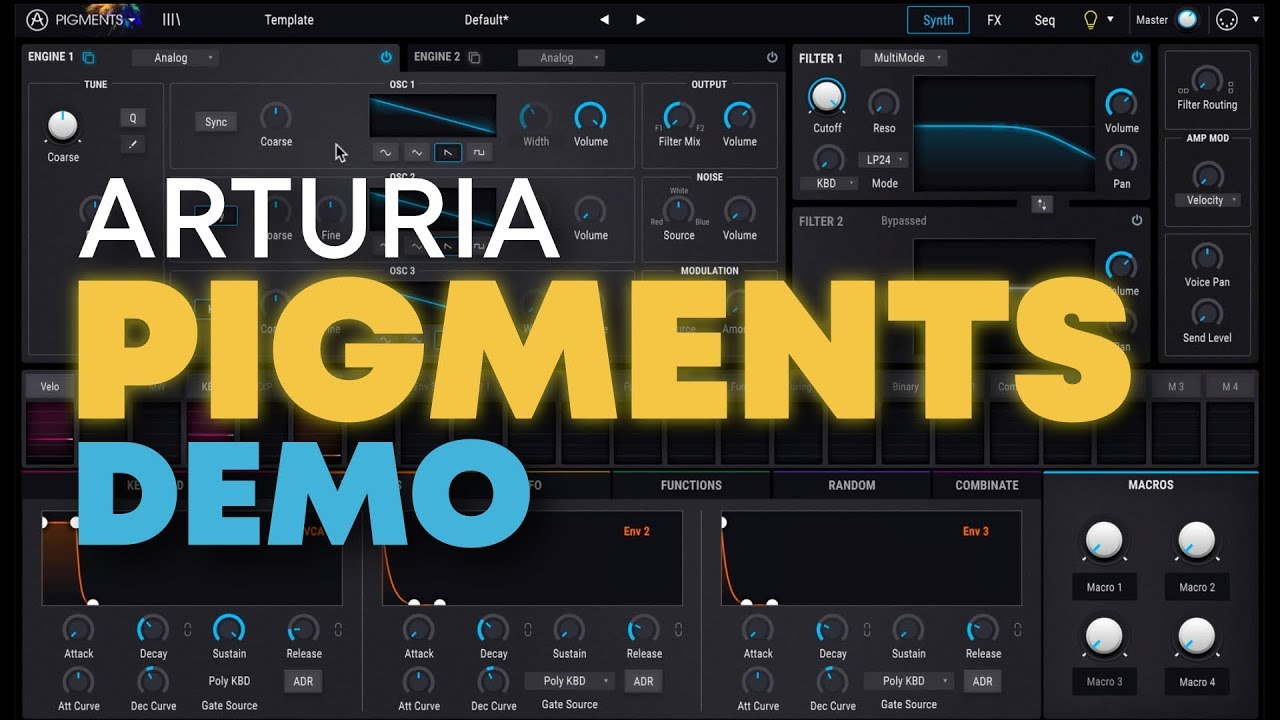This screenshot has height=720, width=1280.
Task: Click the Macro 2 name label
Action: pos(1197,587)
